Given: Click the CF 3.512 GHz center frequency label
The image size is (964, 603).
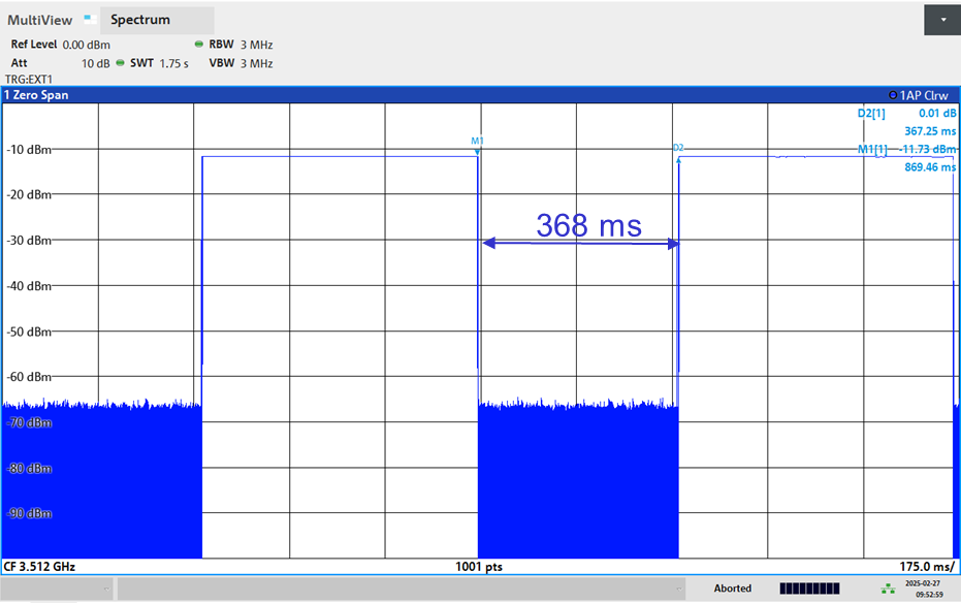Looking at the screenshot, I should pyautogui.click(x=40, y=566).
